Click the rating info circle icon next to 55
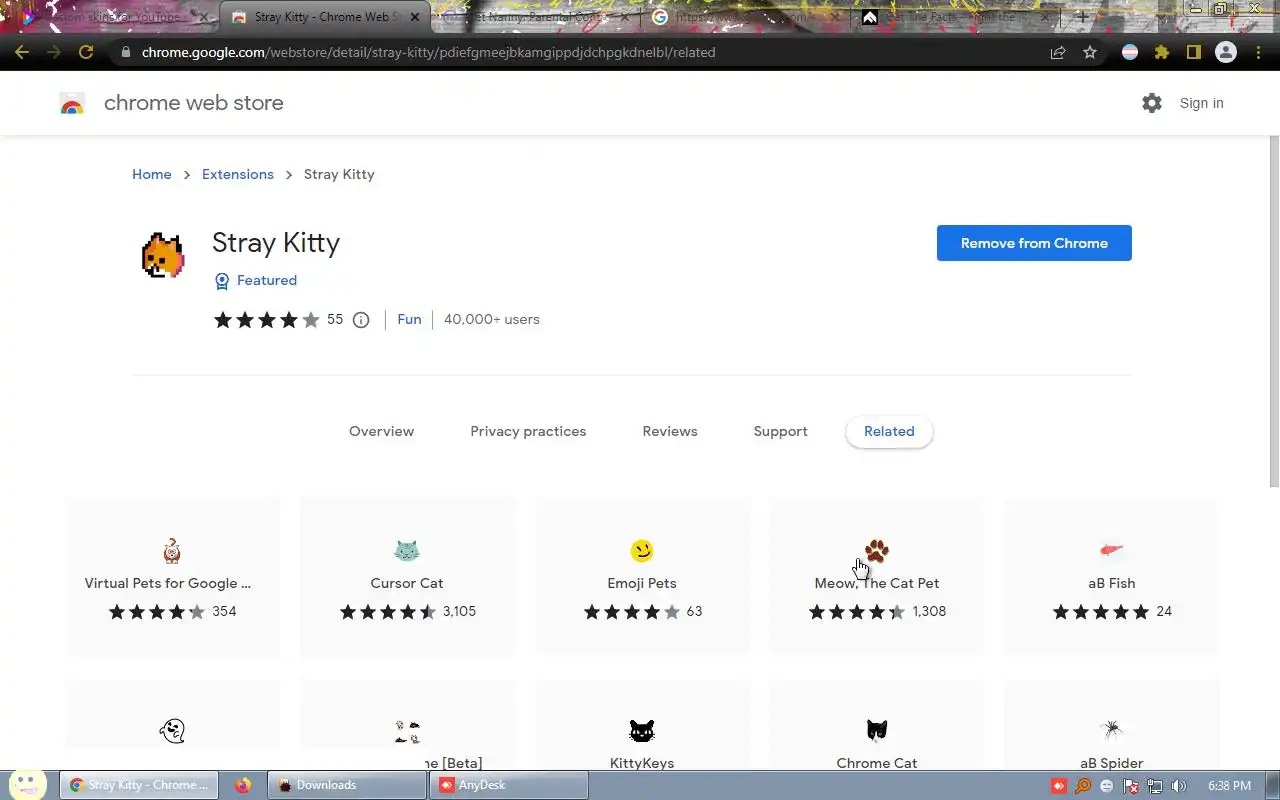The width and height of the screenshot is (1280, 800). pos(361,320)
